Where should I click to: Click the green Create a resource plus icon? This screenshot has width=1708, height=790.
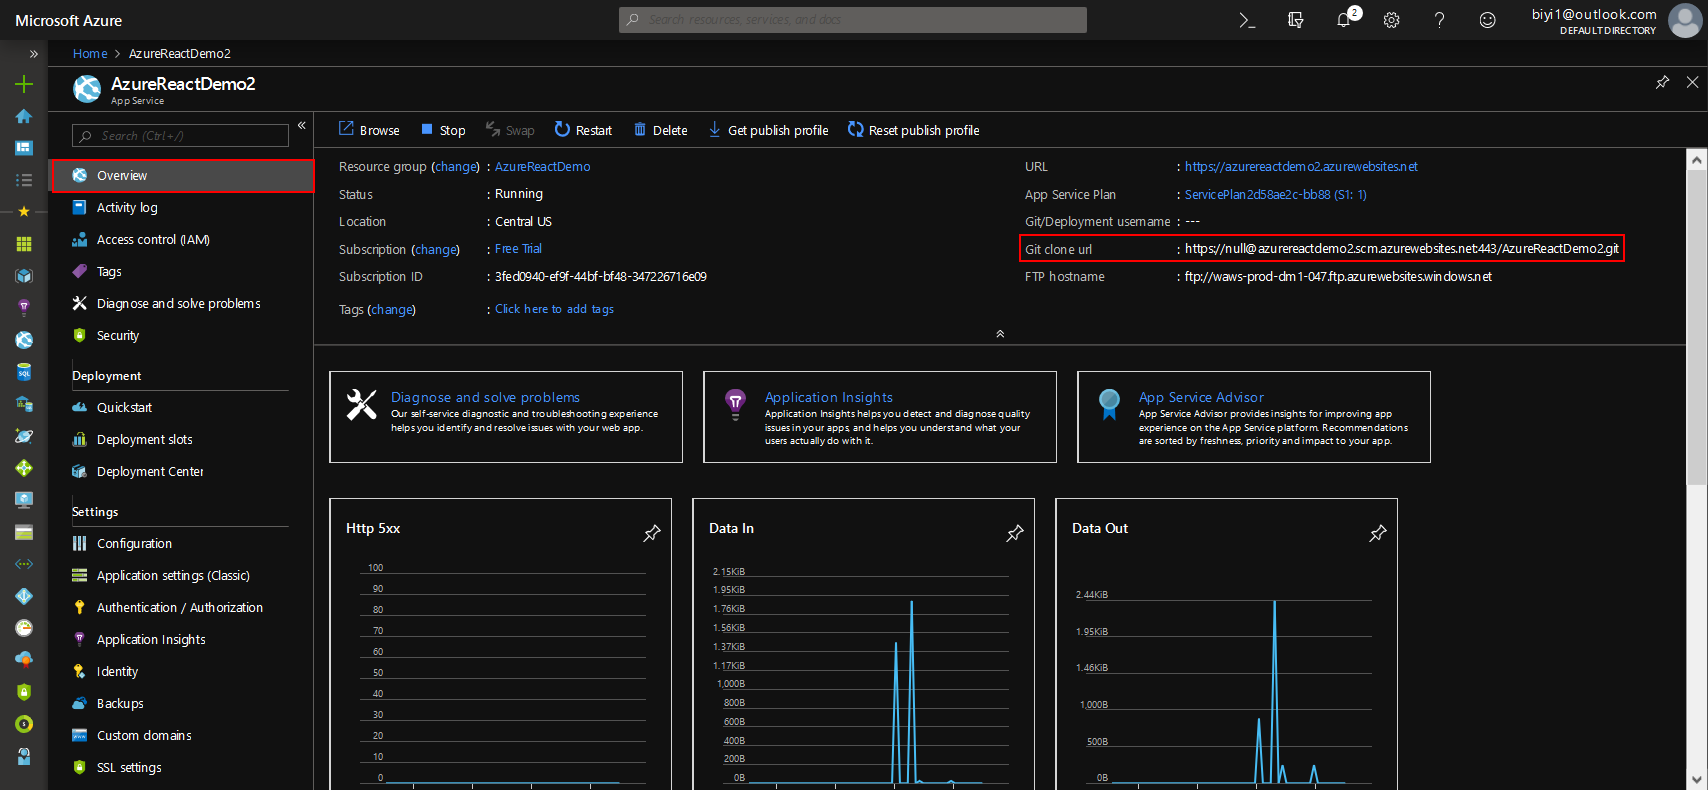click(24, 84)
